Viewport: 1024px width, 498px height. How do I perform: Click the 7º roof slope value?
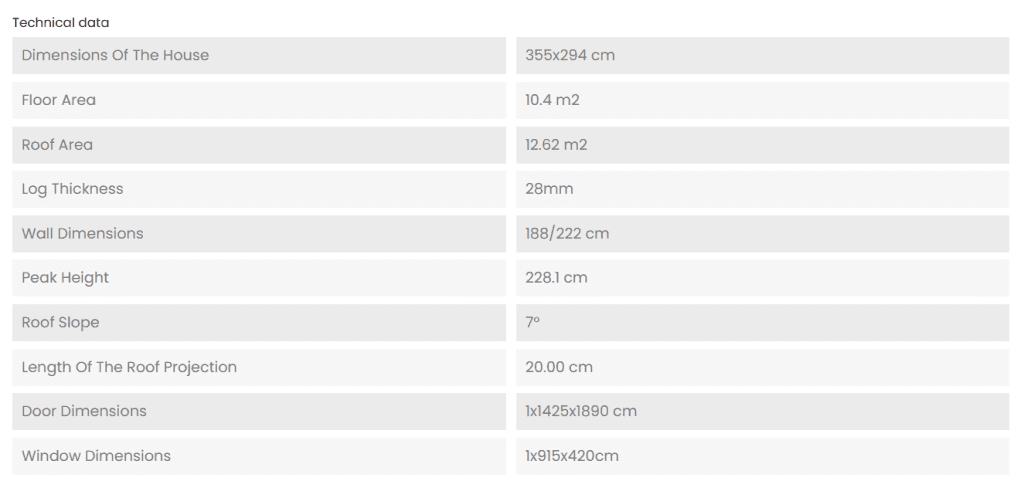[533, 322]
